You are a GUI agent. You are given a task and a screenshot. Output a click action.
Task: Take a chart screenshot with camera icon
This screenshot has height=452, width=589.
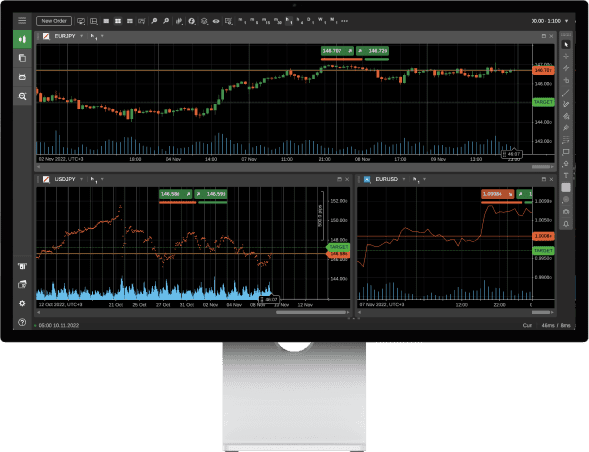click(x=566, y=212)
